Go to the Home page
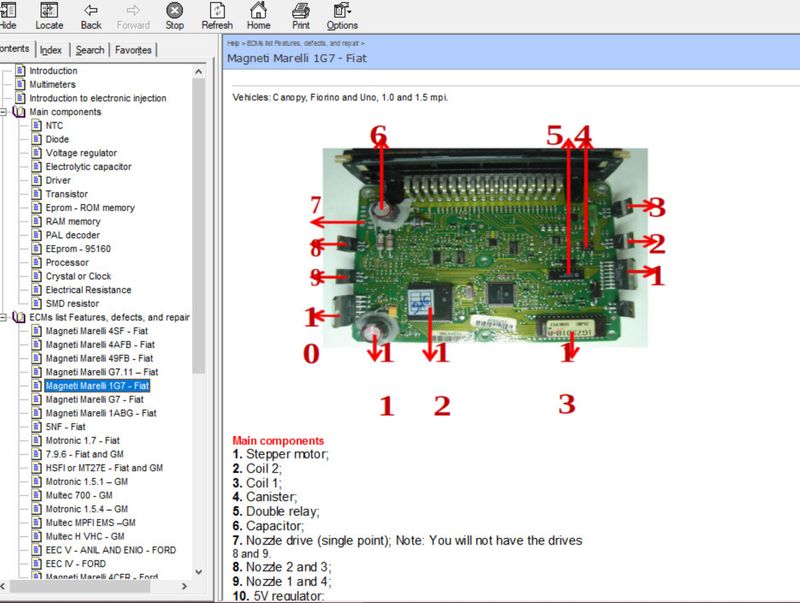 (259, 15)
